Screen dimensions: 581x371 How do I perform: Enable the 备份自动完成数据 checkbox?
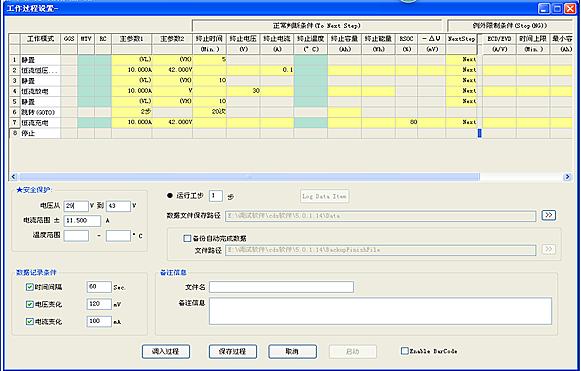[187, 238]
